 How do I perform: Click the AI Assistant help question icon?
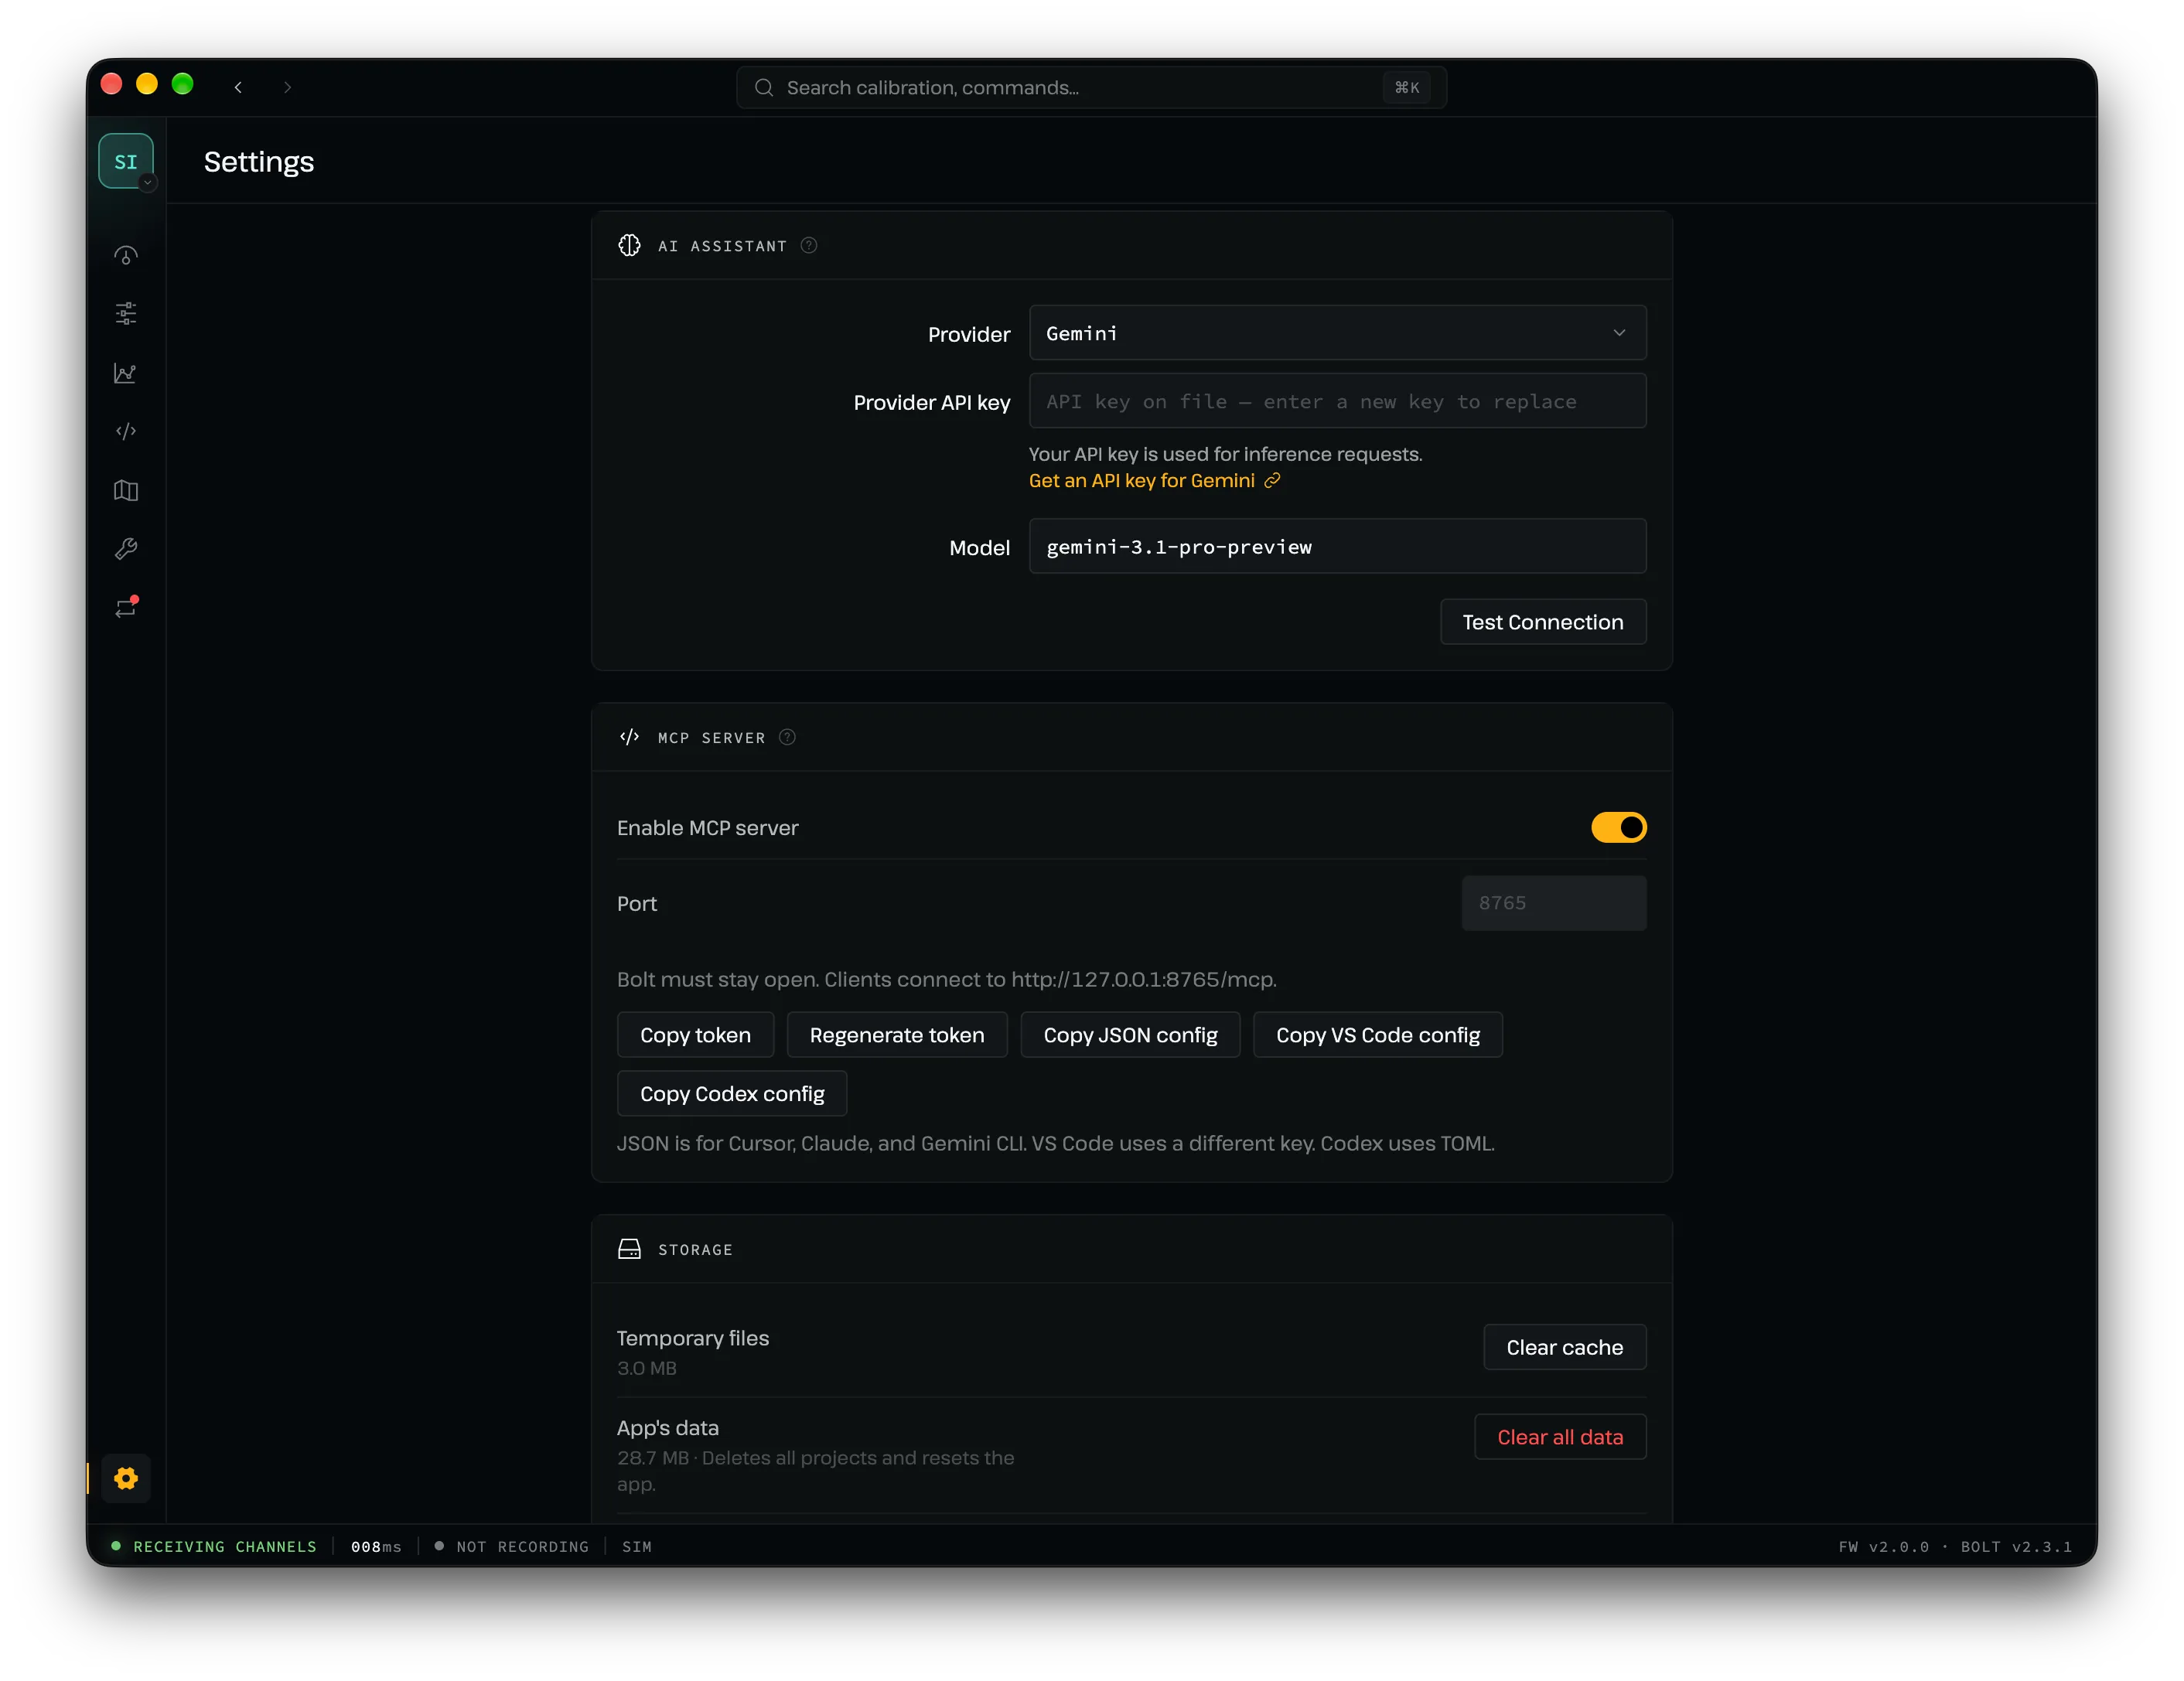(x=809, y=245)
